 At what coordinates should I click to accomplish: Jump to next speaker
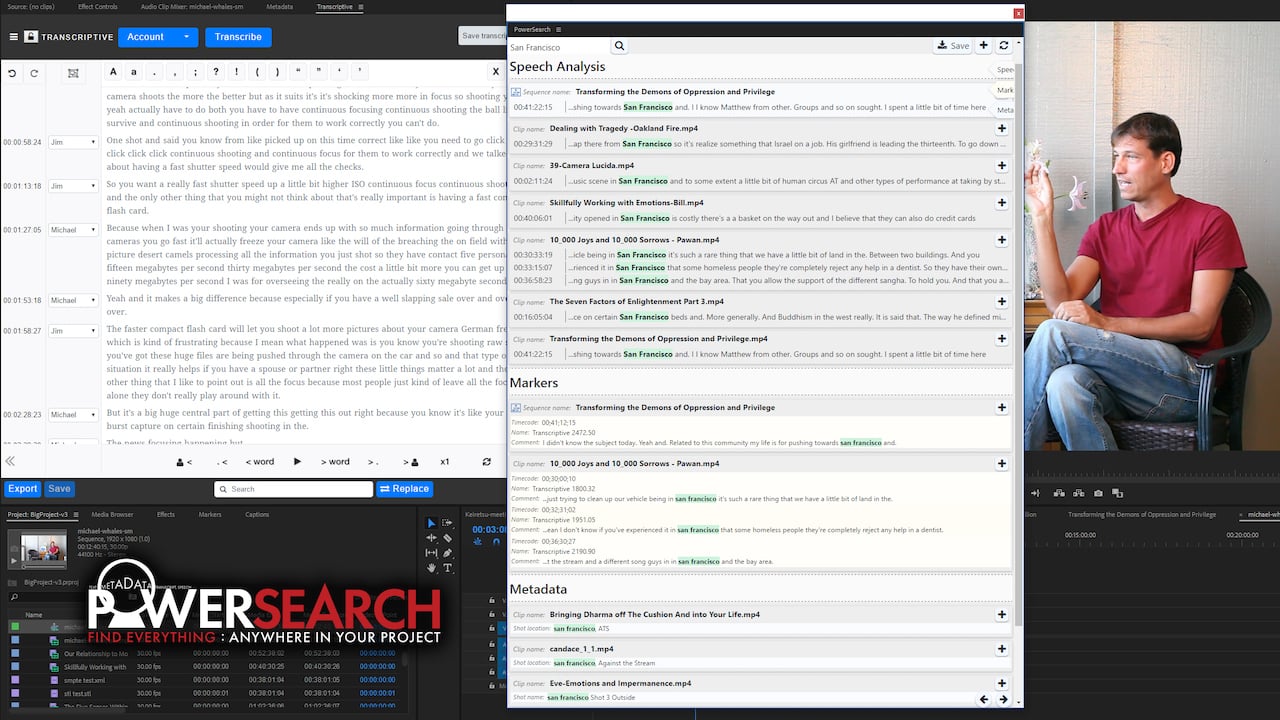point(411,462)
